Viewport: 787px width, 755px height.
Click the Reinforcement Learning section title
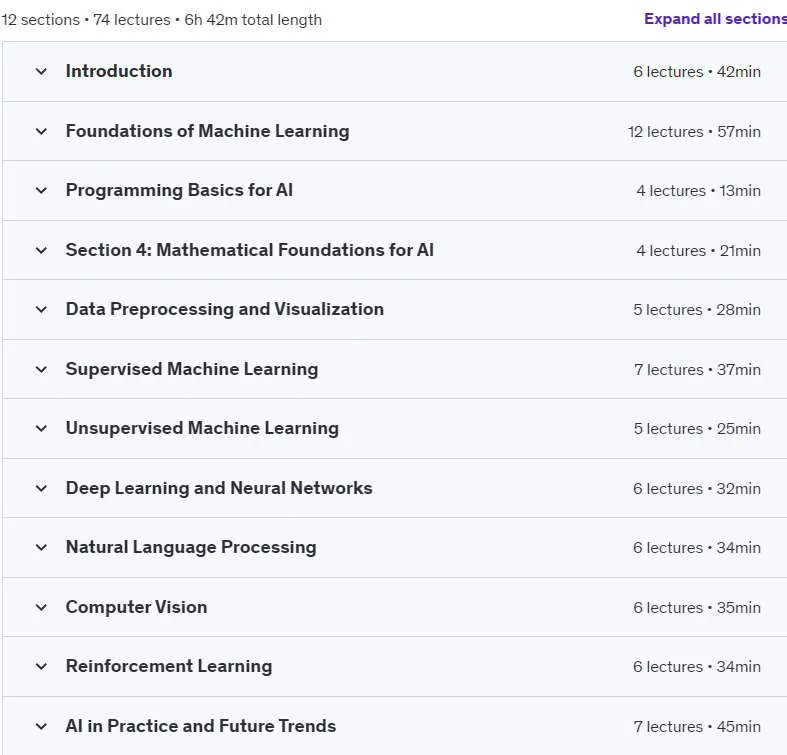169,666
